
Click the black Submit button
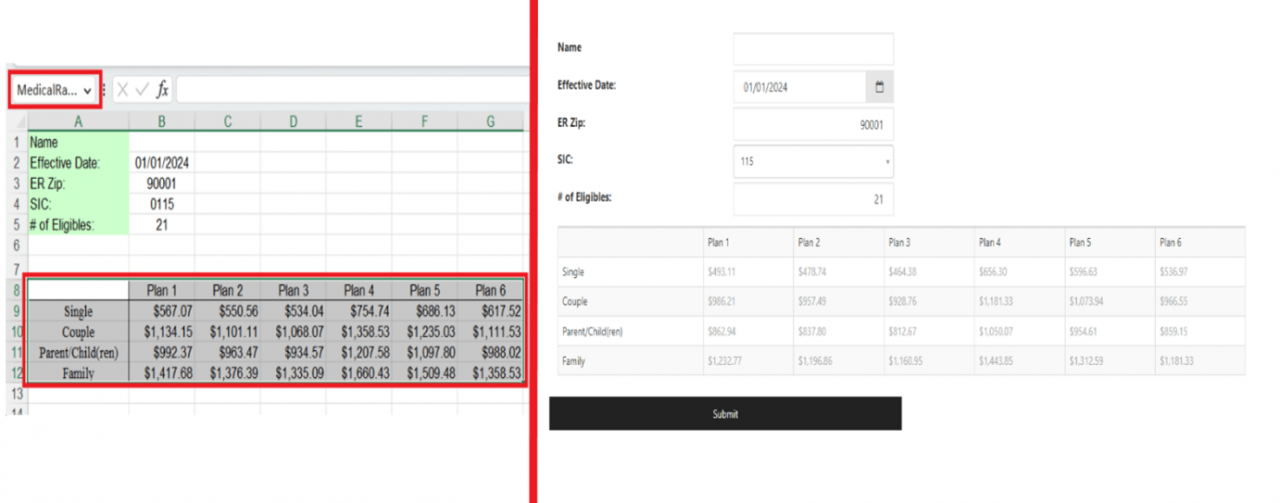pyautogui.click(x=725, y=413)
